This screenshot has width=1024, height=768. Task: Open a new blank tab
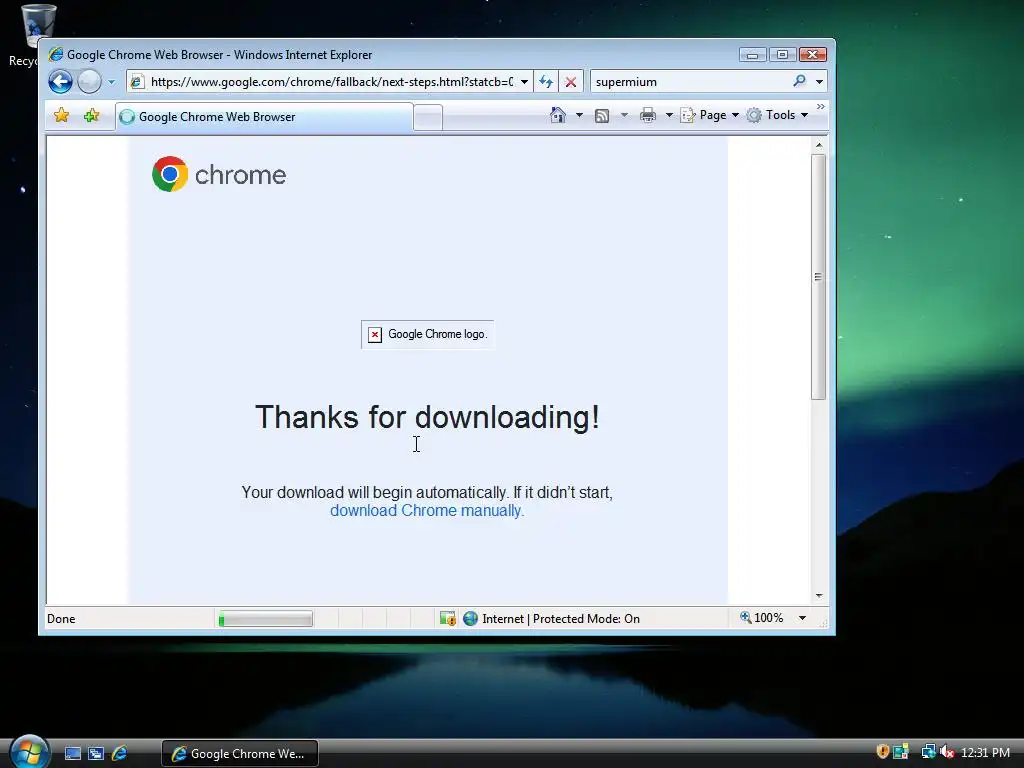(x=428, y=118)
